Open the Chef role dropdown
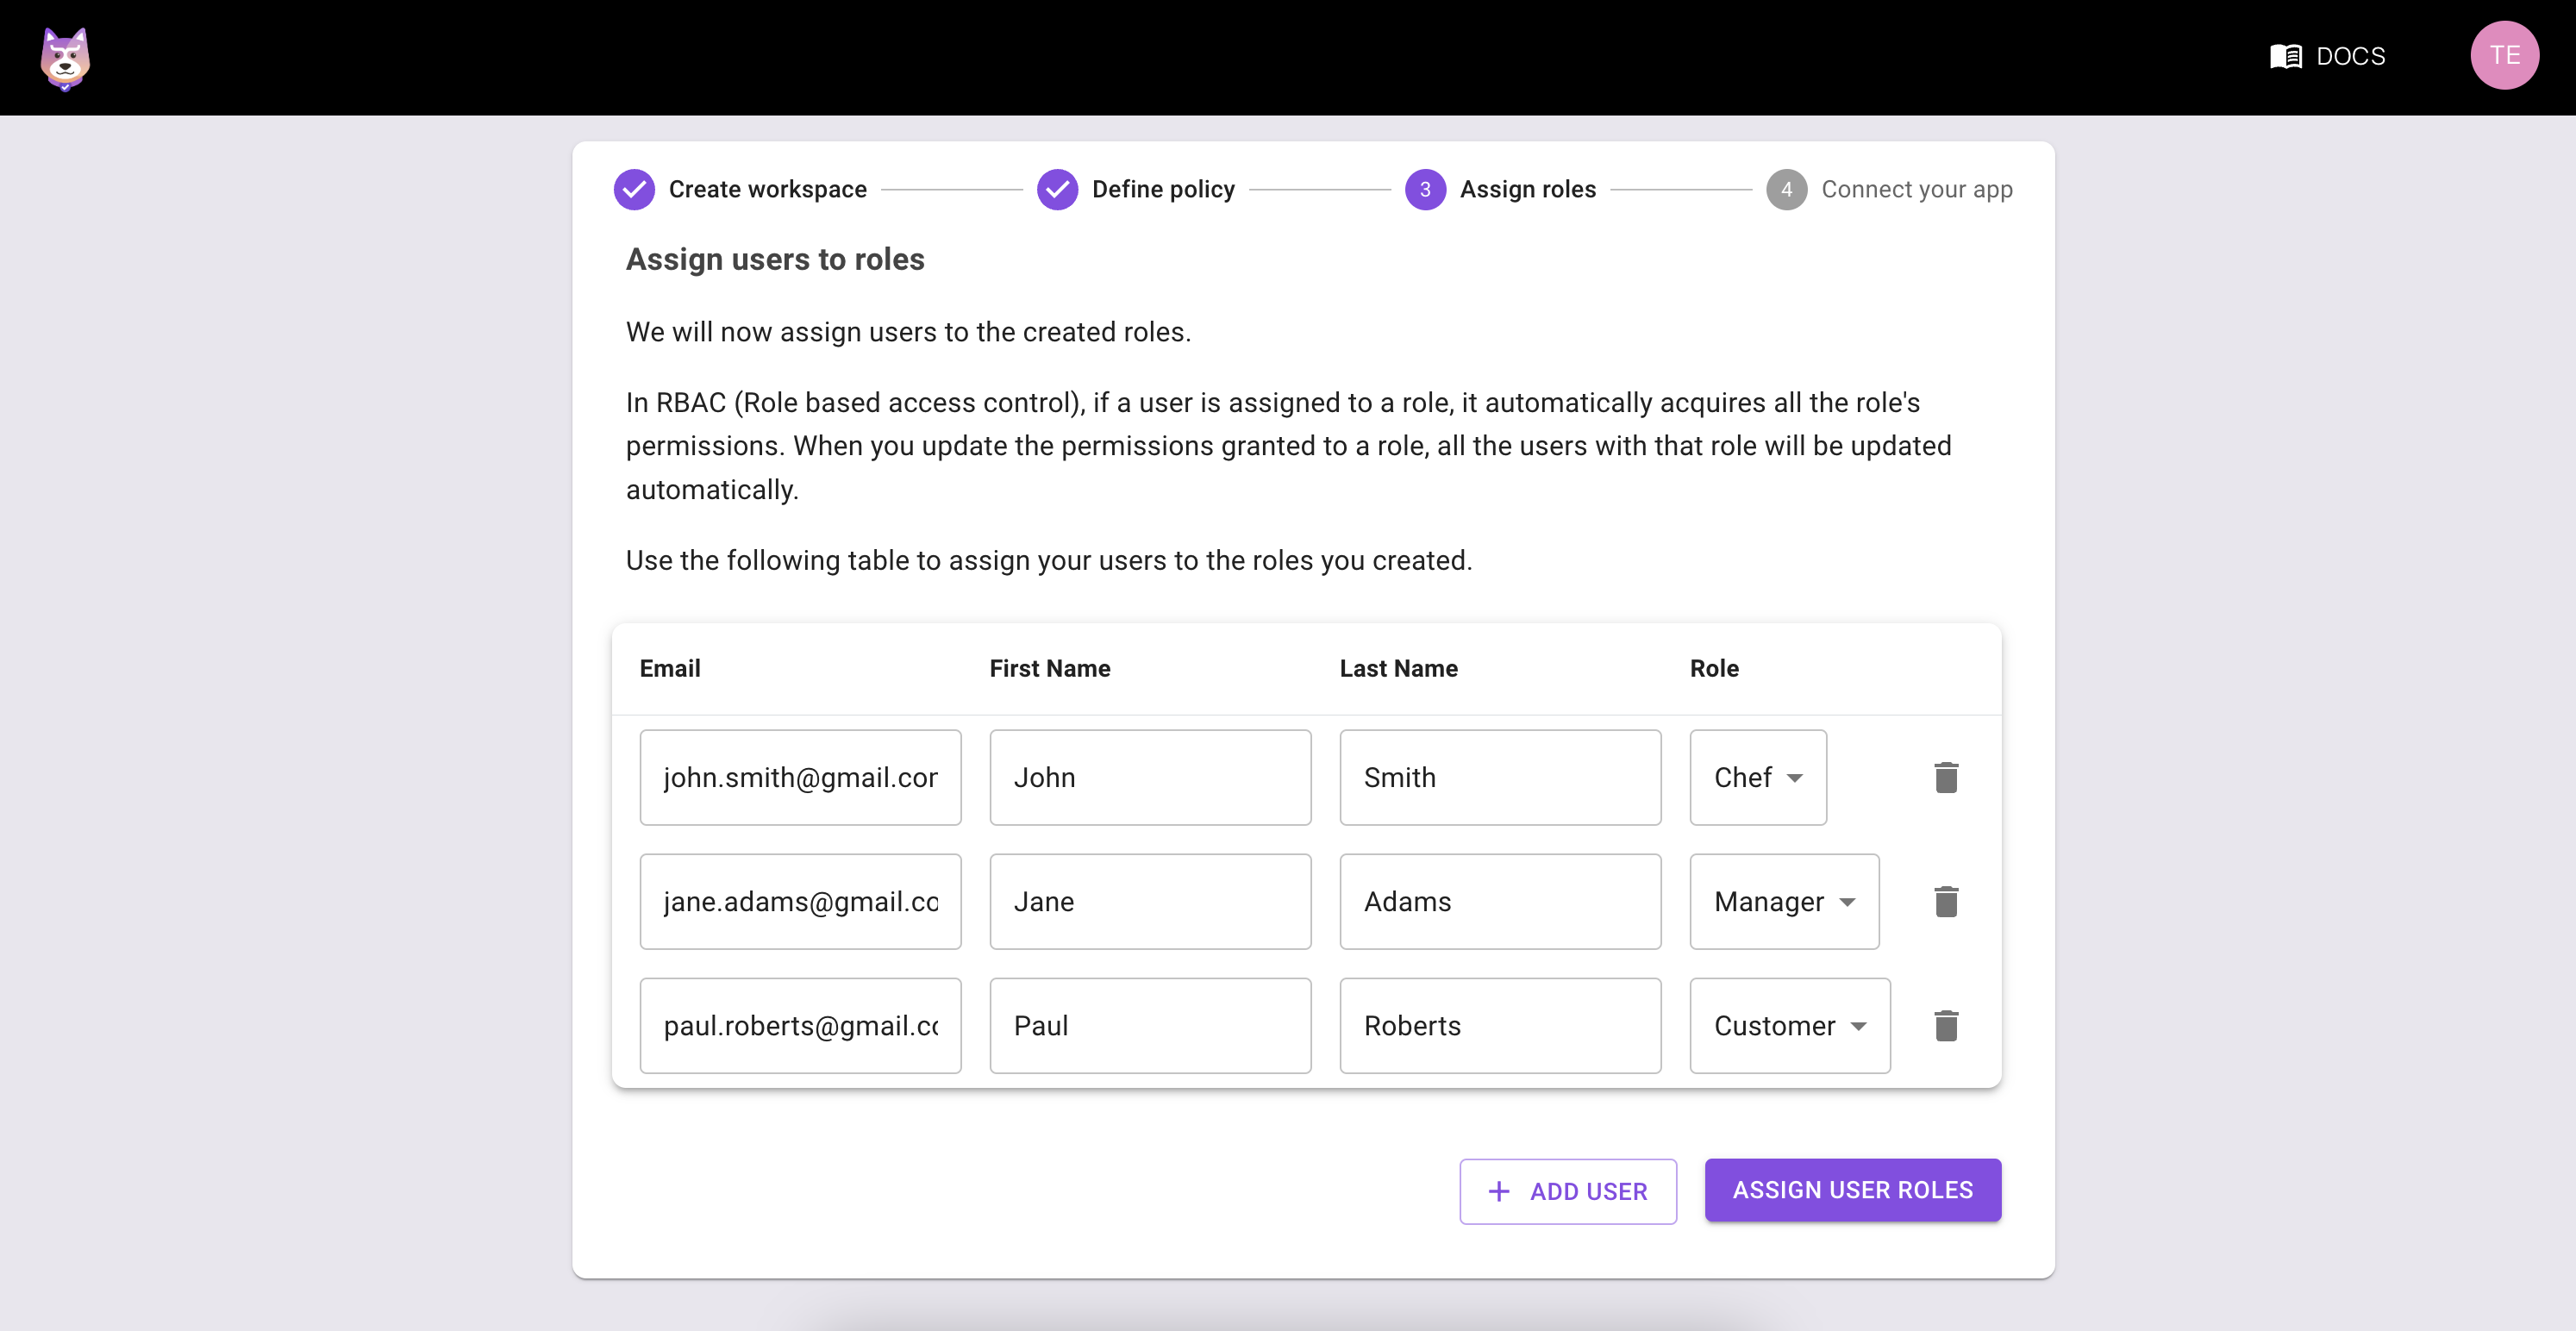2576x1331 pixels. coord(1757,777)
